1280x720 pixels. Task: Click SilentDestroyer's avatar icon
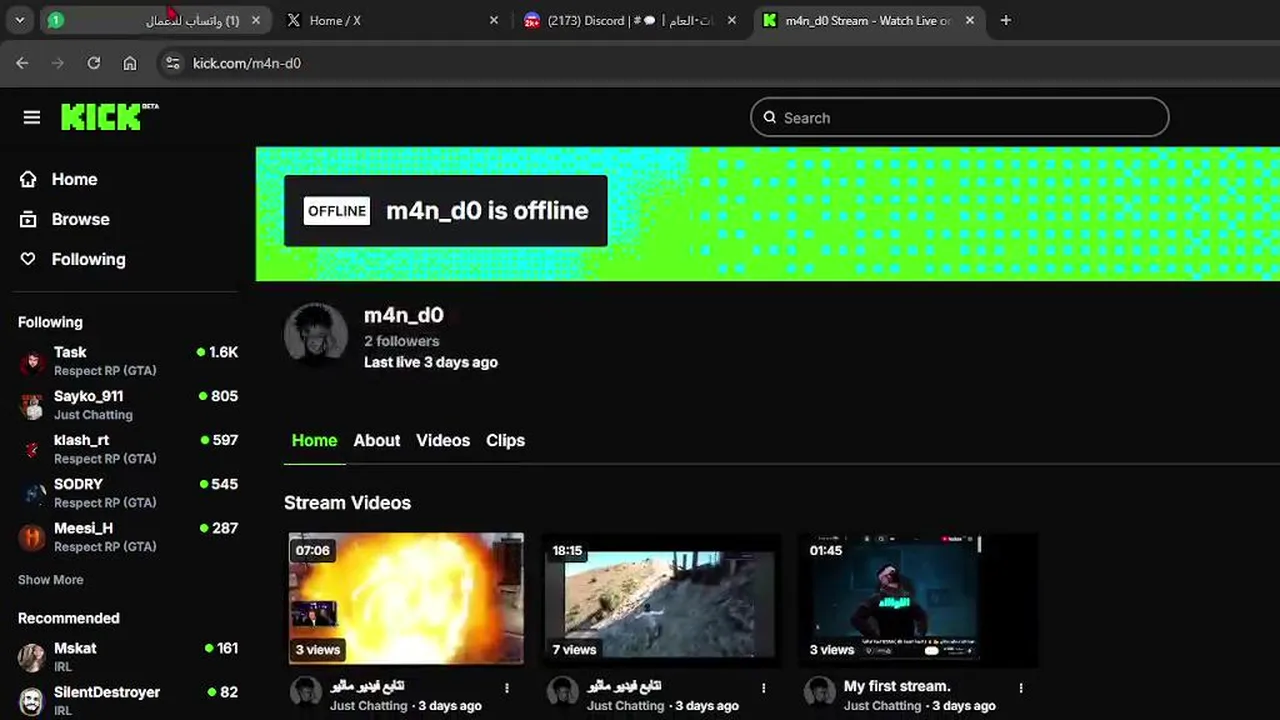[x=32, y=702]
